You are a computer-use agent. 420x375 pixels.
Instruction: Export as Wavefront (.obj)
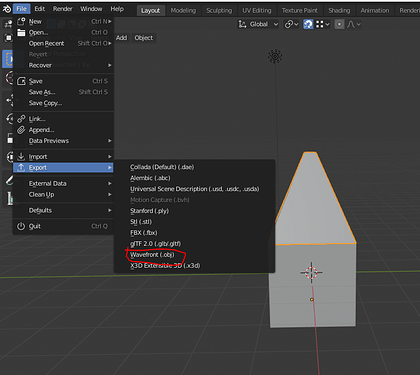coord(195,255)
